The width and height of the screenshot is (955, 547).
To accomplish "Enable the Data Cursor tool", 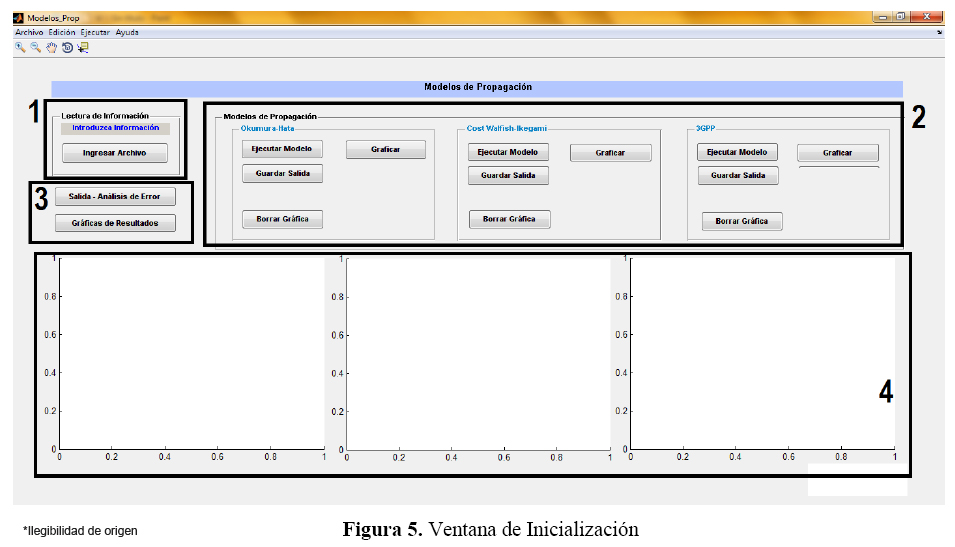I will click(x=82, y=47).
